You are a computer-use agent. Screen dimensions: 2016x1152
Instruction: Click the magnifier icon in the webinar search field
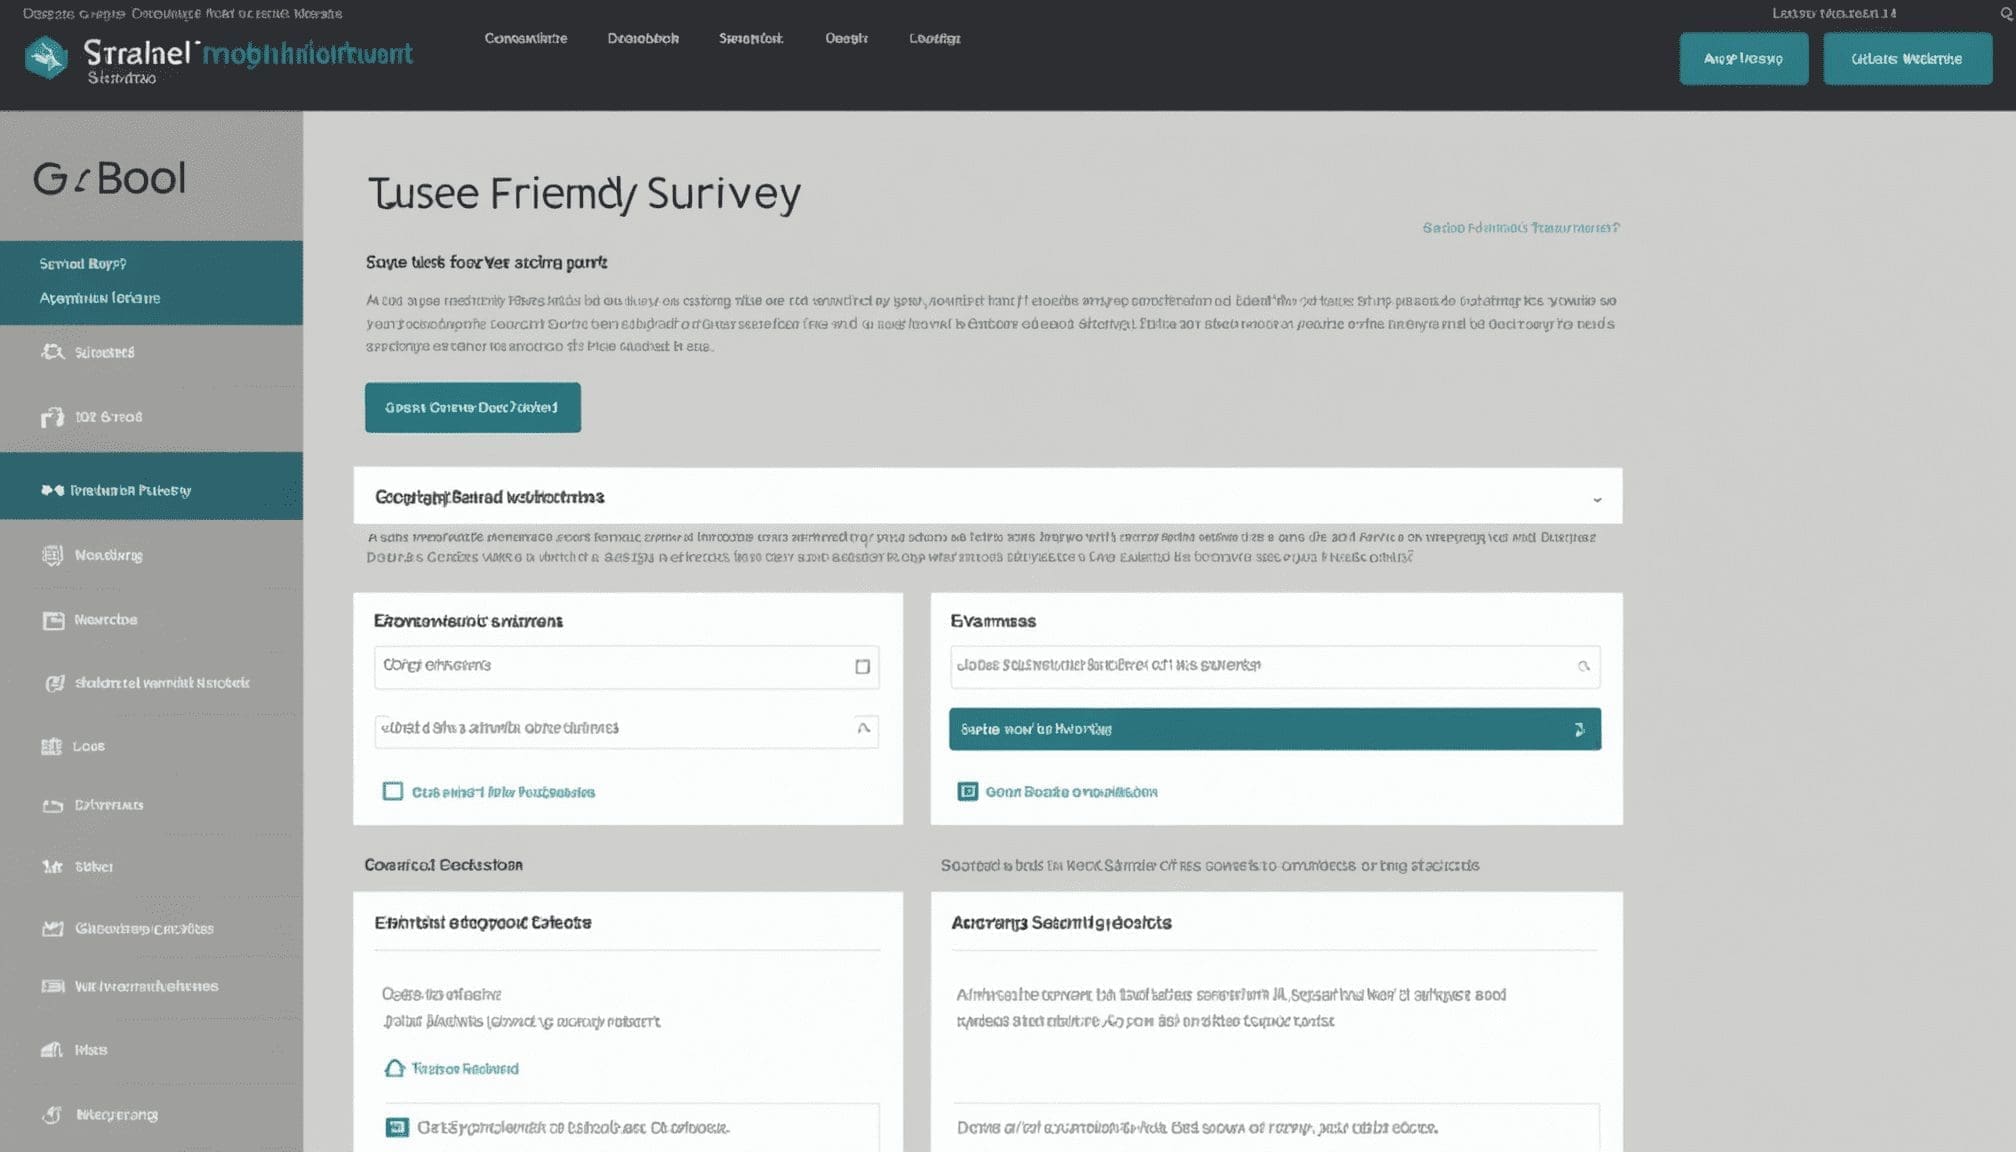tap(1583, 666)
